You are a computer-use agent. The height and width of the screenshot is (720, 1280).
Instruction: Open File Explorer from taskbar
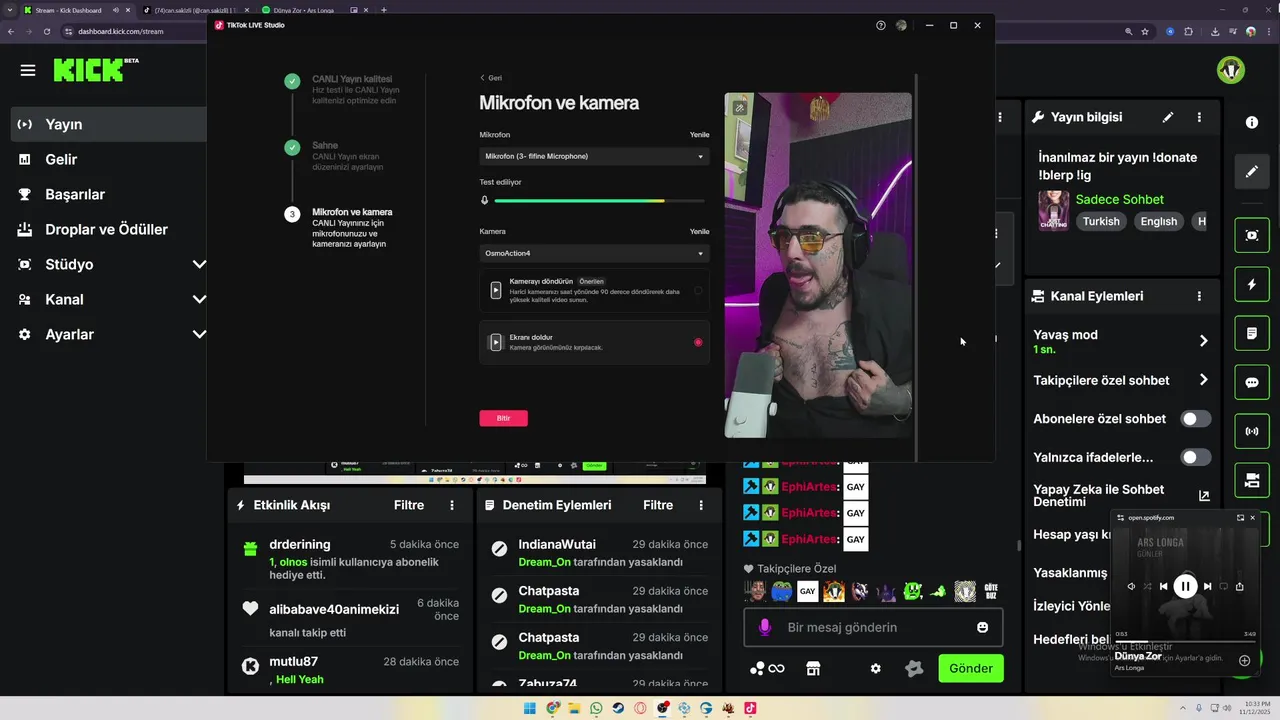click(575, 708)
